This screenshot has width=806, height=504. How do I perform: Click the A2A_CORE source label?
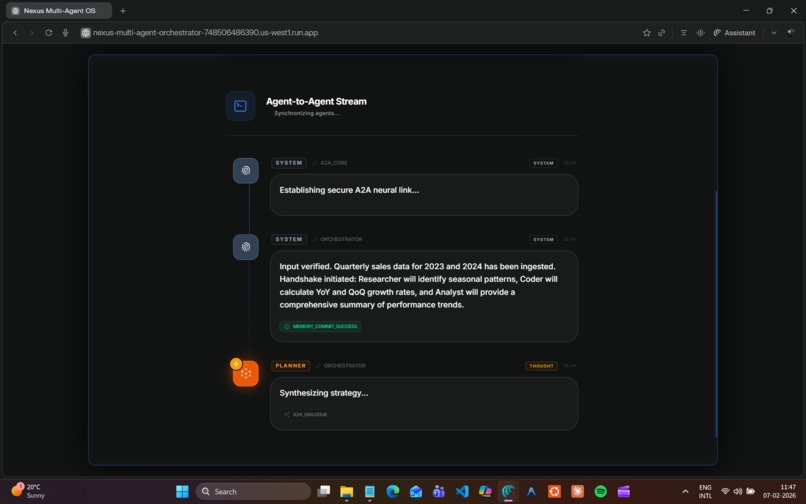click(334, 163)
